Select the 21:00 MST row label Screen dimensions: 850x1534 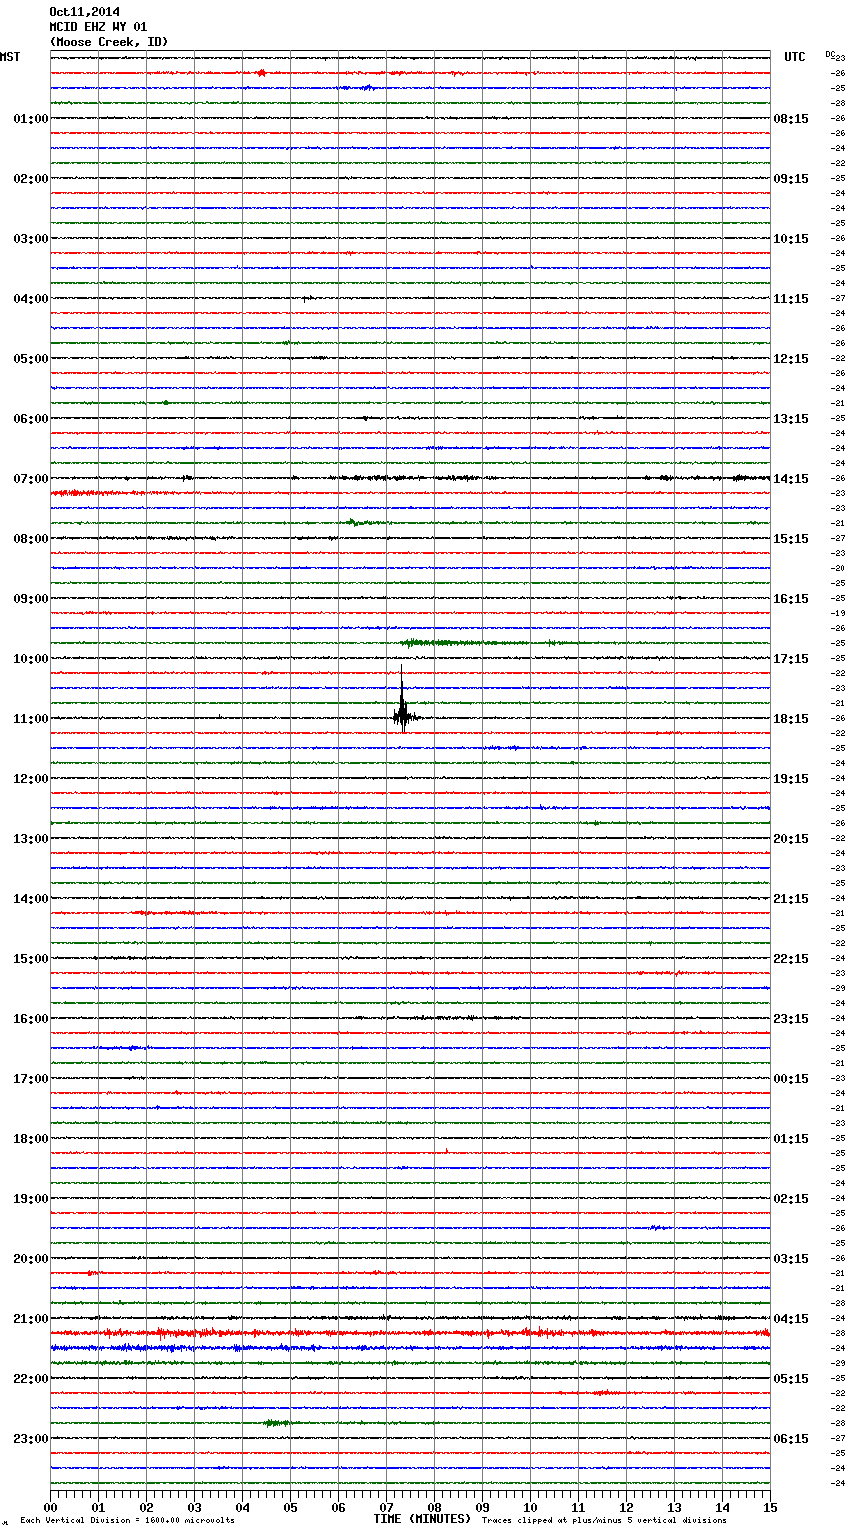pyautogui.click(x=30, y=1319)
